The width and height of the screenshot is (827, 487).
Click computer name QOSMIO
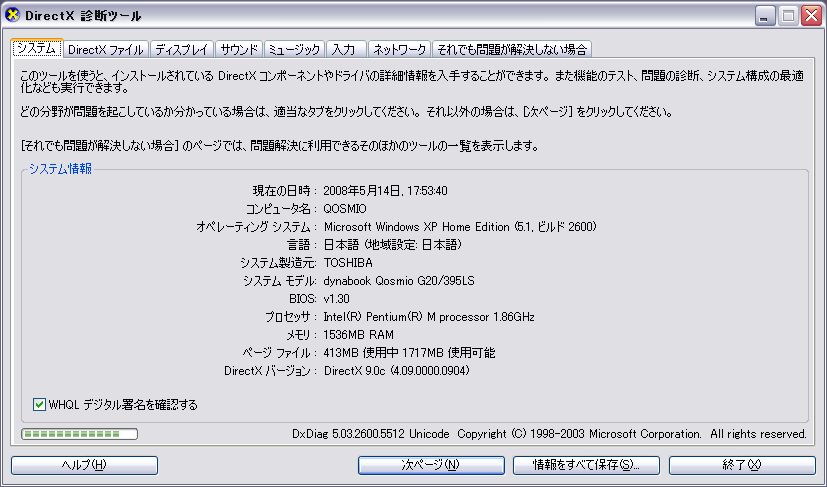(x=345, y=209)
